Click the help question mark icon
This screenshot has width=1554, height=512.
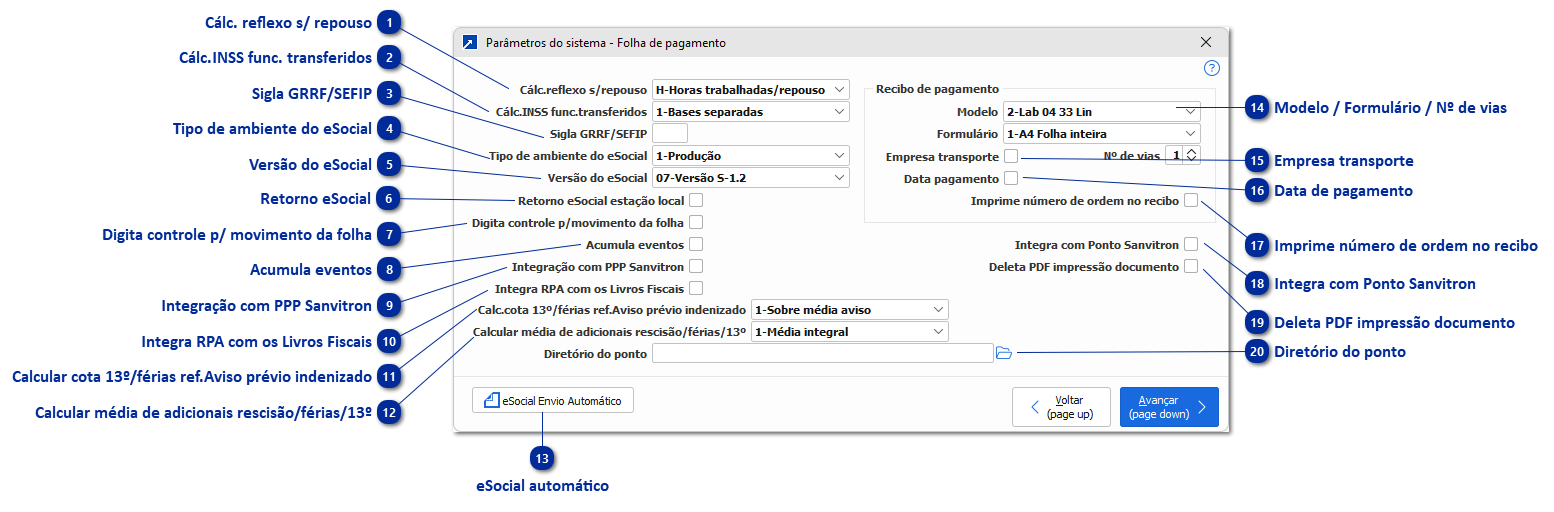[x=1212, y=68]
